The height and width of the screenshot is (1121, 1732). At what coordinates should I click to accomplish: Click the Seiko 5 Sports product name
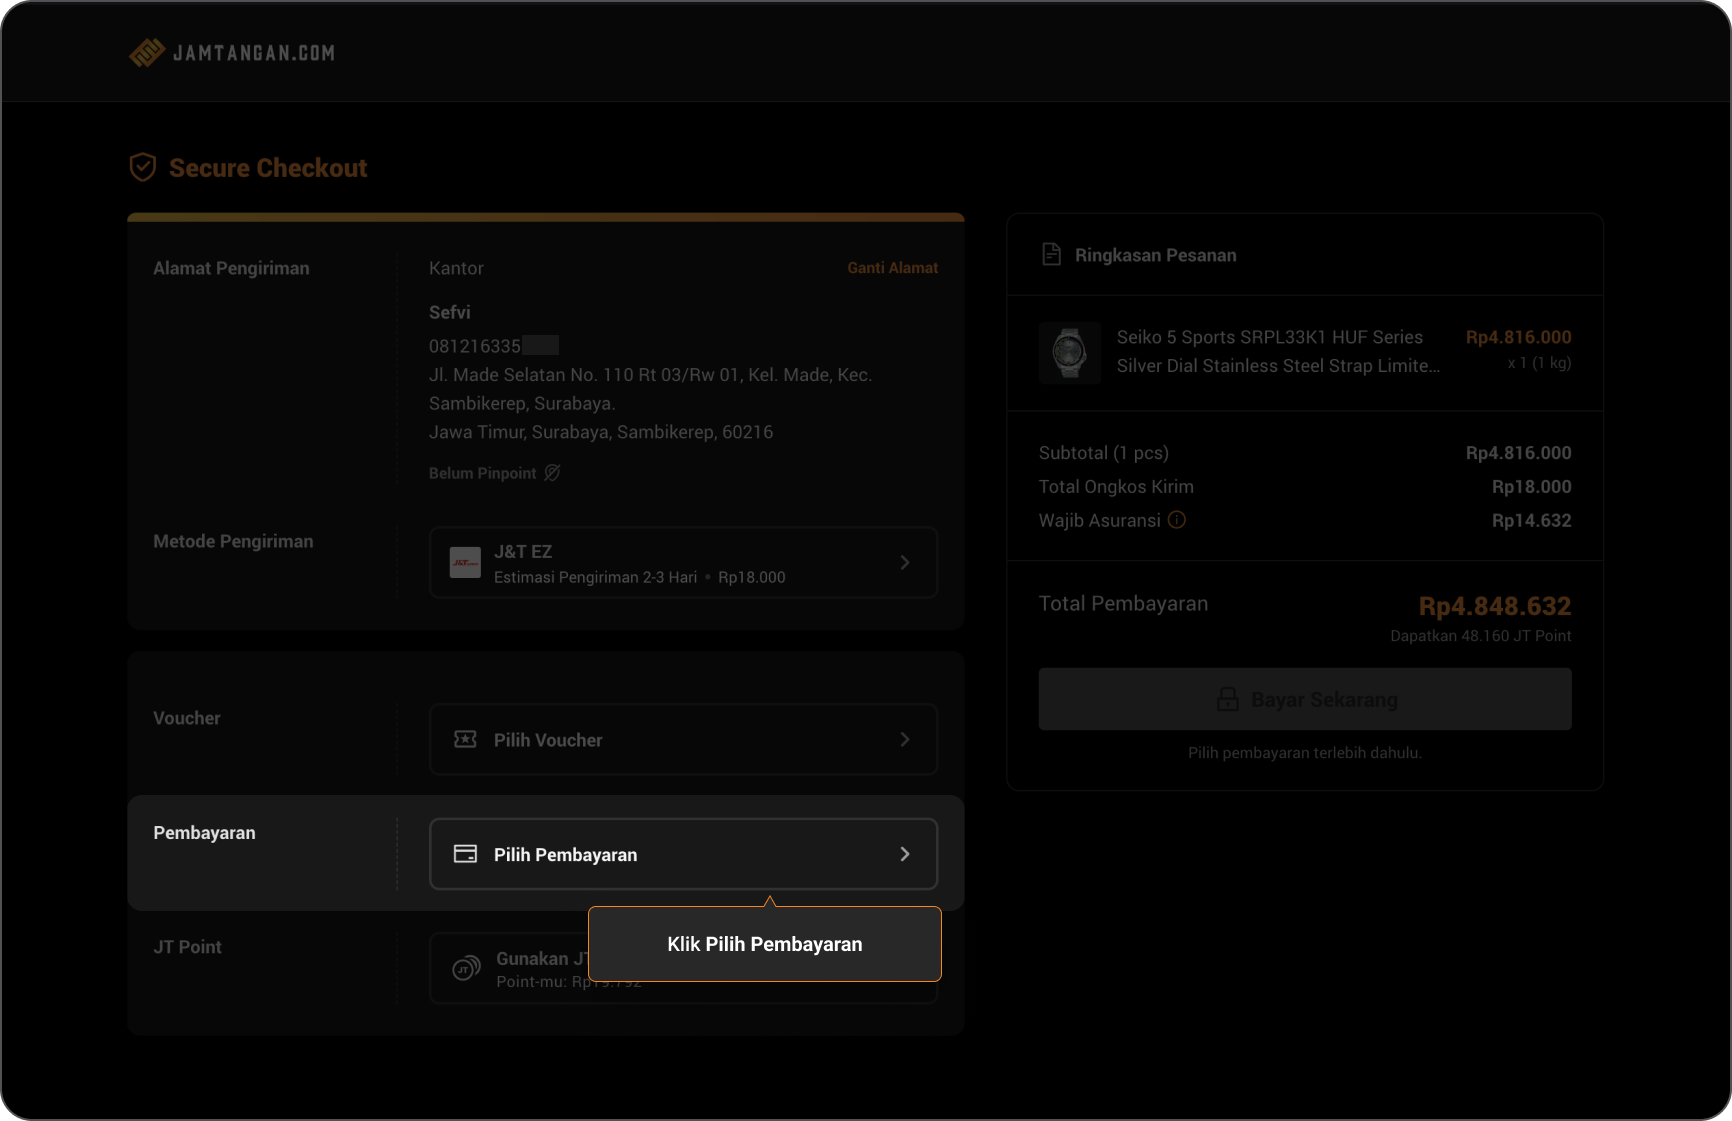(1278, 352)
